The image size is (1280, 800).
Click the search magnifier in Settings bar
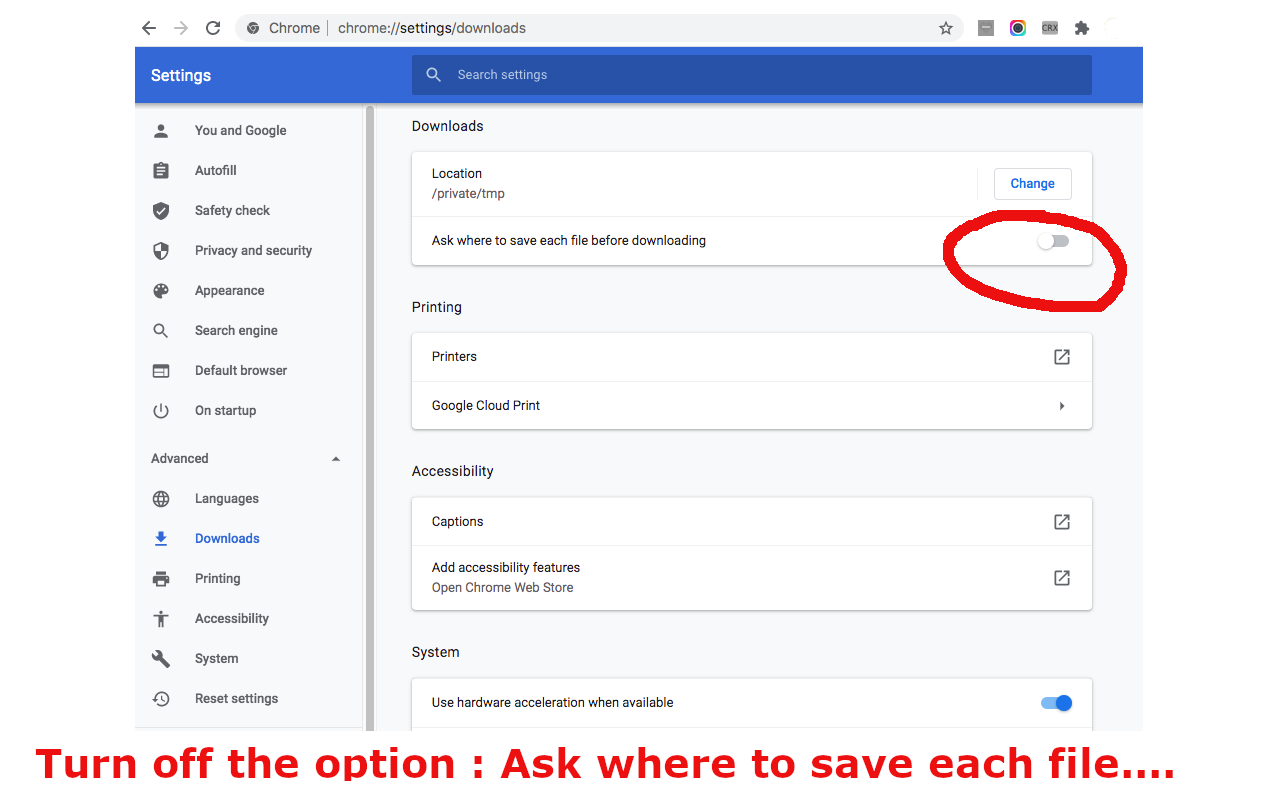click(x=433, y=75)
